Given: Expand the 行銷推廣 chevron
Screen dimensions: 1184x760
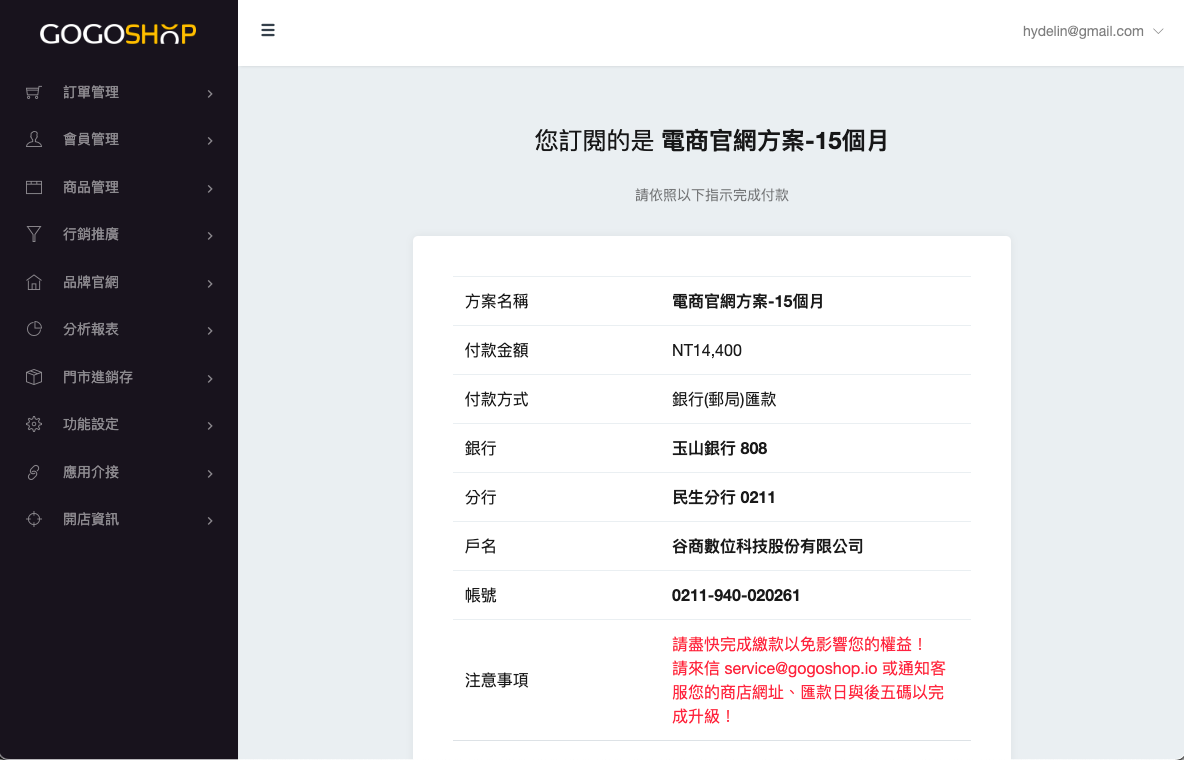Looking at the screenshot, I should point(210,236).
